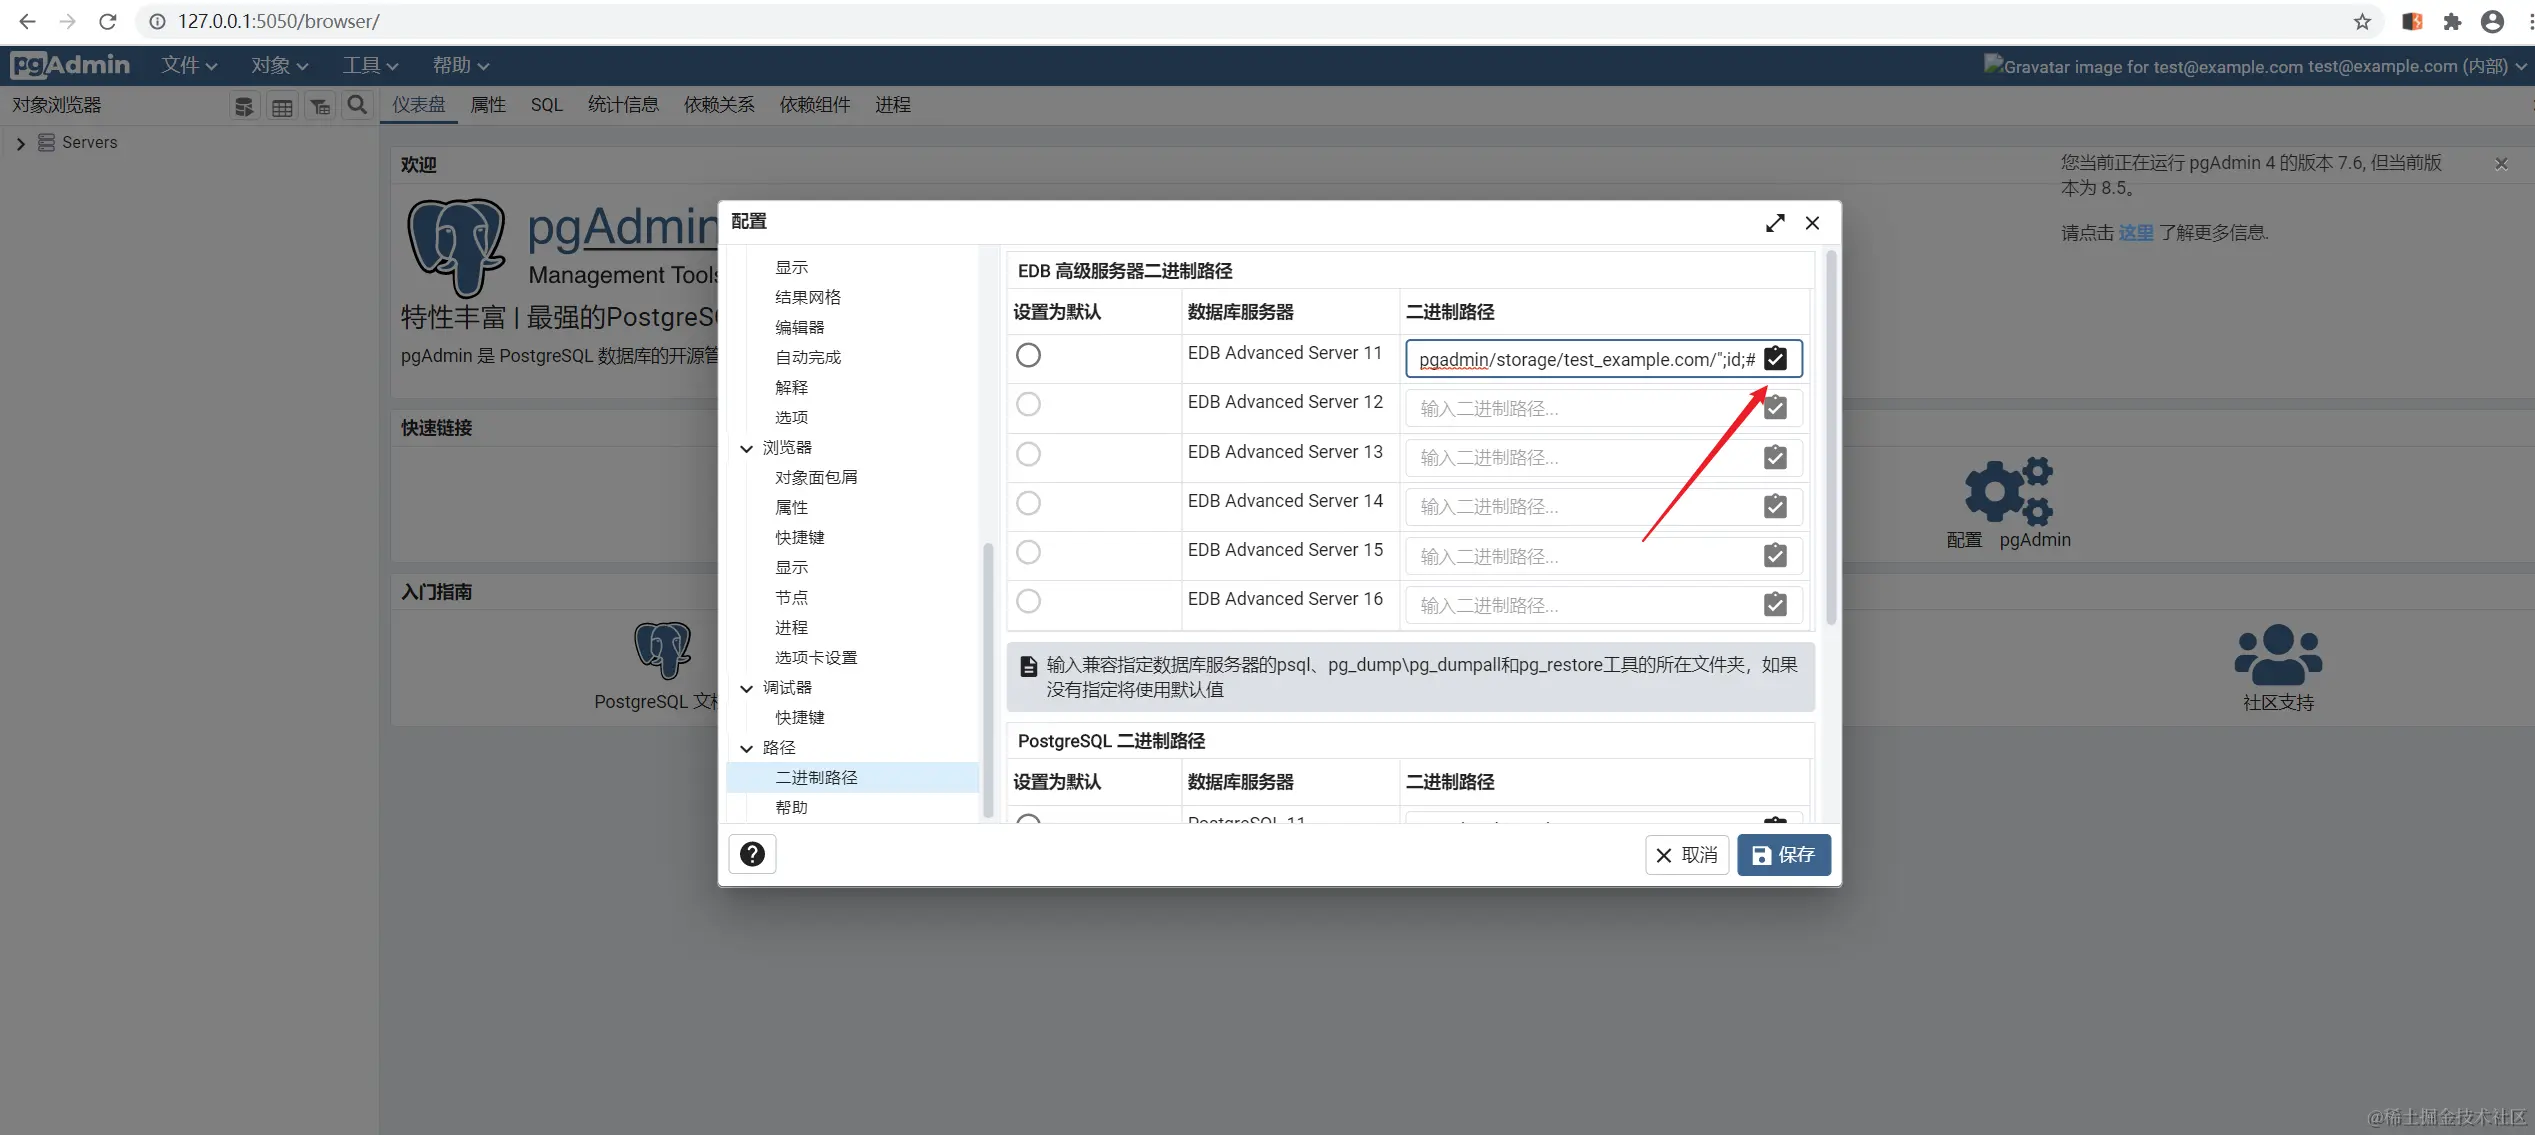Maximize the configuration dialog

point(1775,223)
